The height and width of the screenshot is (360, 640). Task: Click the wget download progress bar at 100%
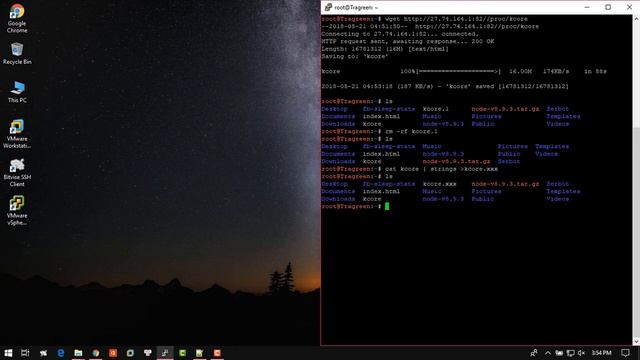[458, 71]
